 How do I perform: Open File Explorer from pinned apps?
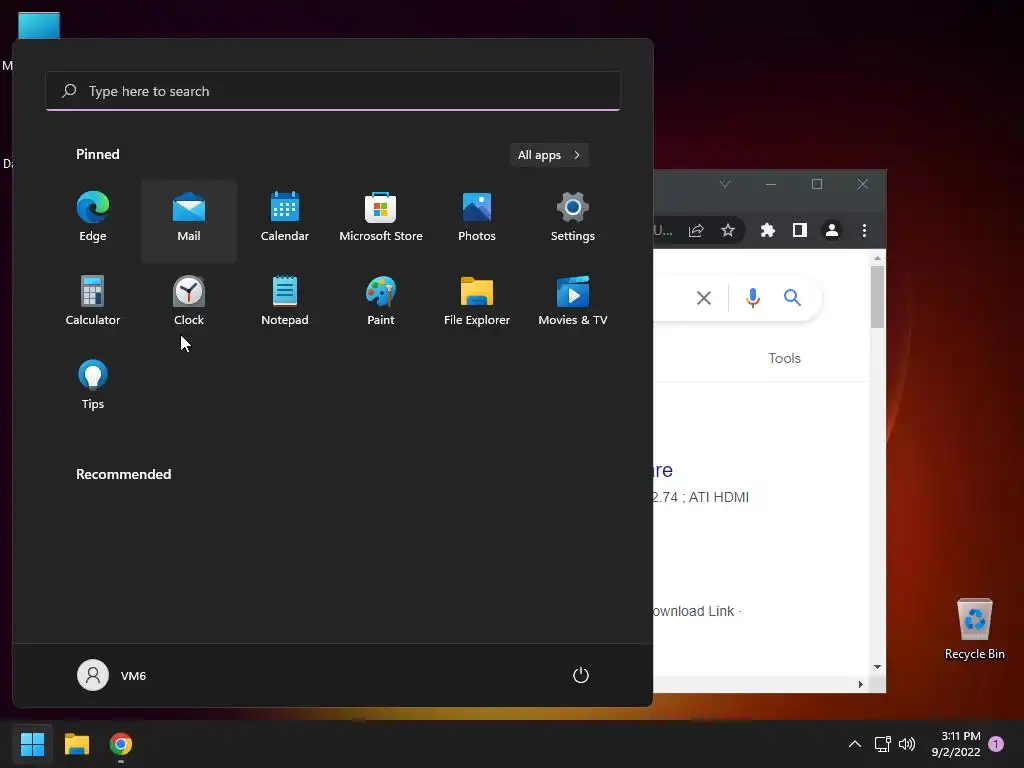click(x=477, y=301)
